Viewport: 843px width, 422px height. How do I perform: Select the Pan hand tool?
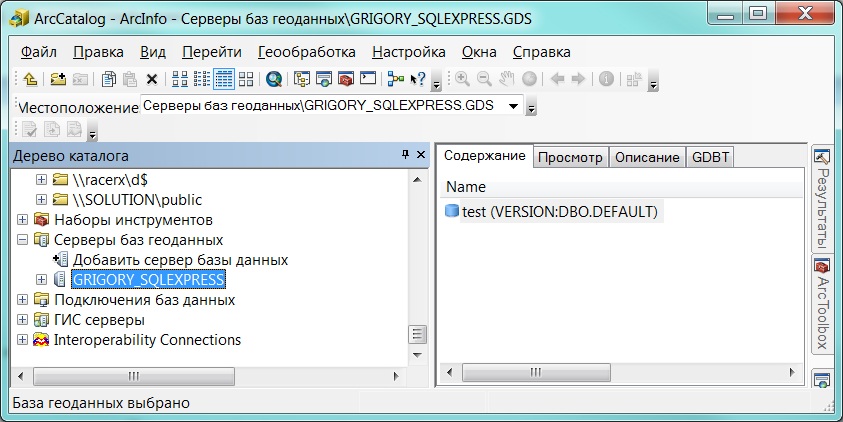point(506,80)
